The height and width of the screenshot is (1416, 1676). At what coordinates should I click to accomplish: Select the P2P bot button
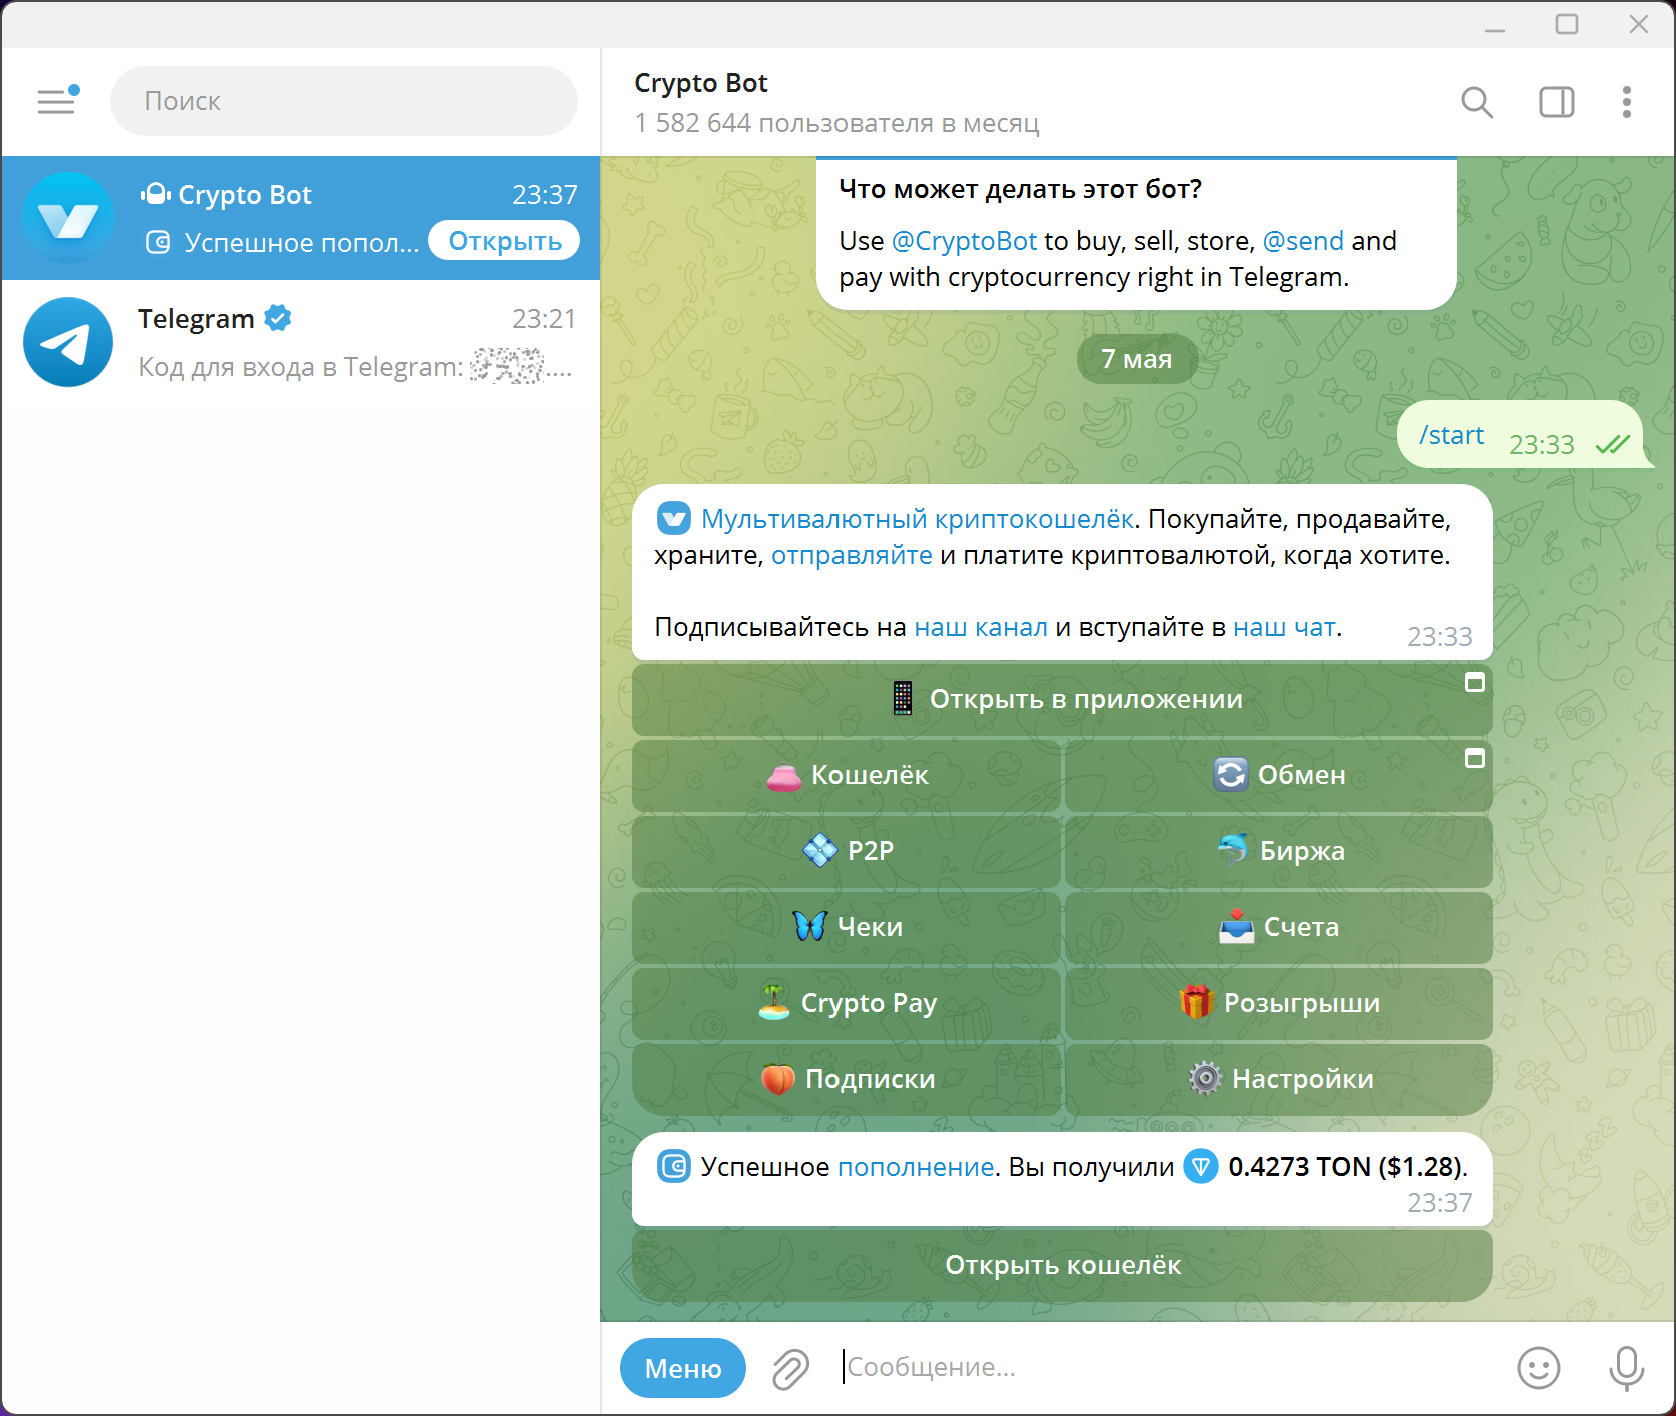pos(846,851)
